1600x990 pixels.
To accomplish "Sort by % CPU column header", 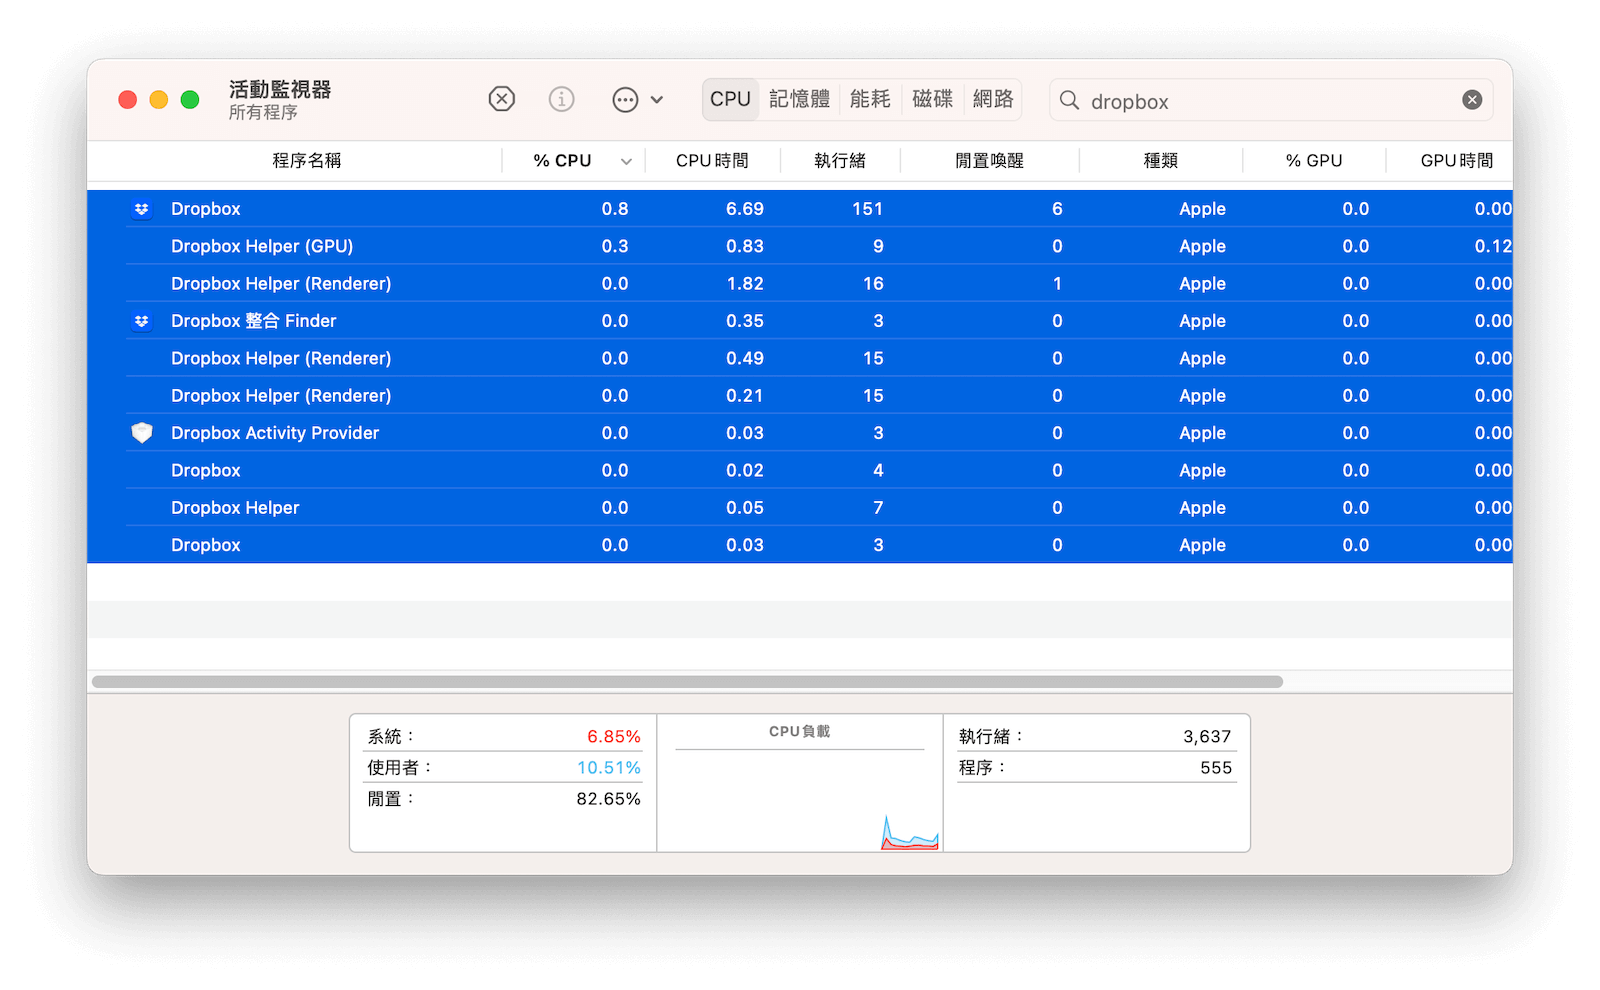I will point(562,161).
